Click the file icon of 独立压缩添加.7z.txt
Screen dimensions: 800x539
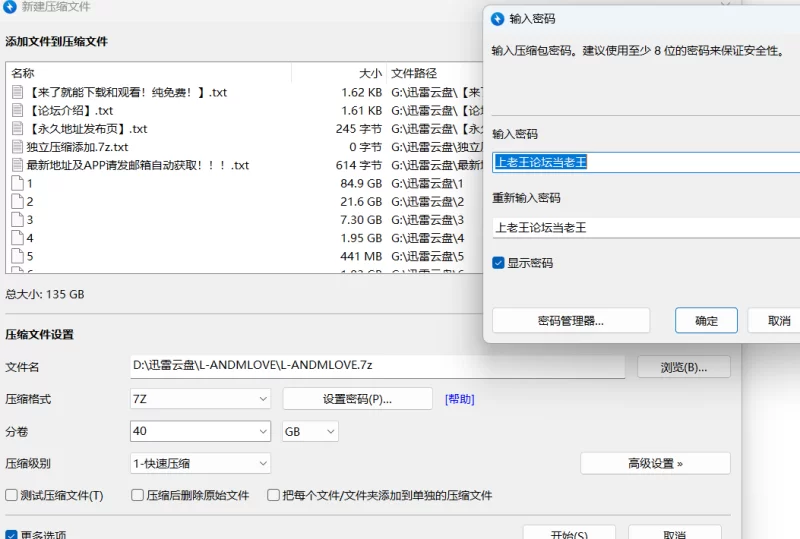coord(17,147)
